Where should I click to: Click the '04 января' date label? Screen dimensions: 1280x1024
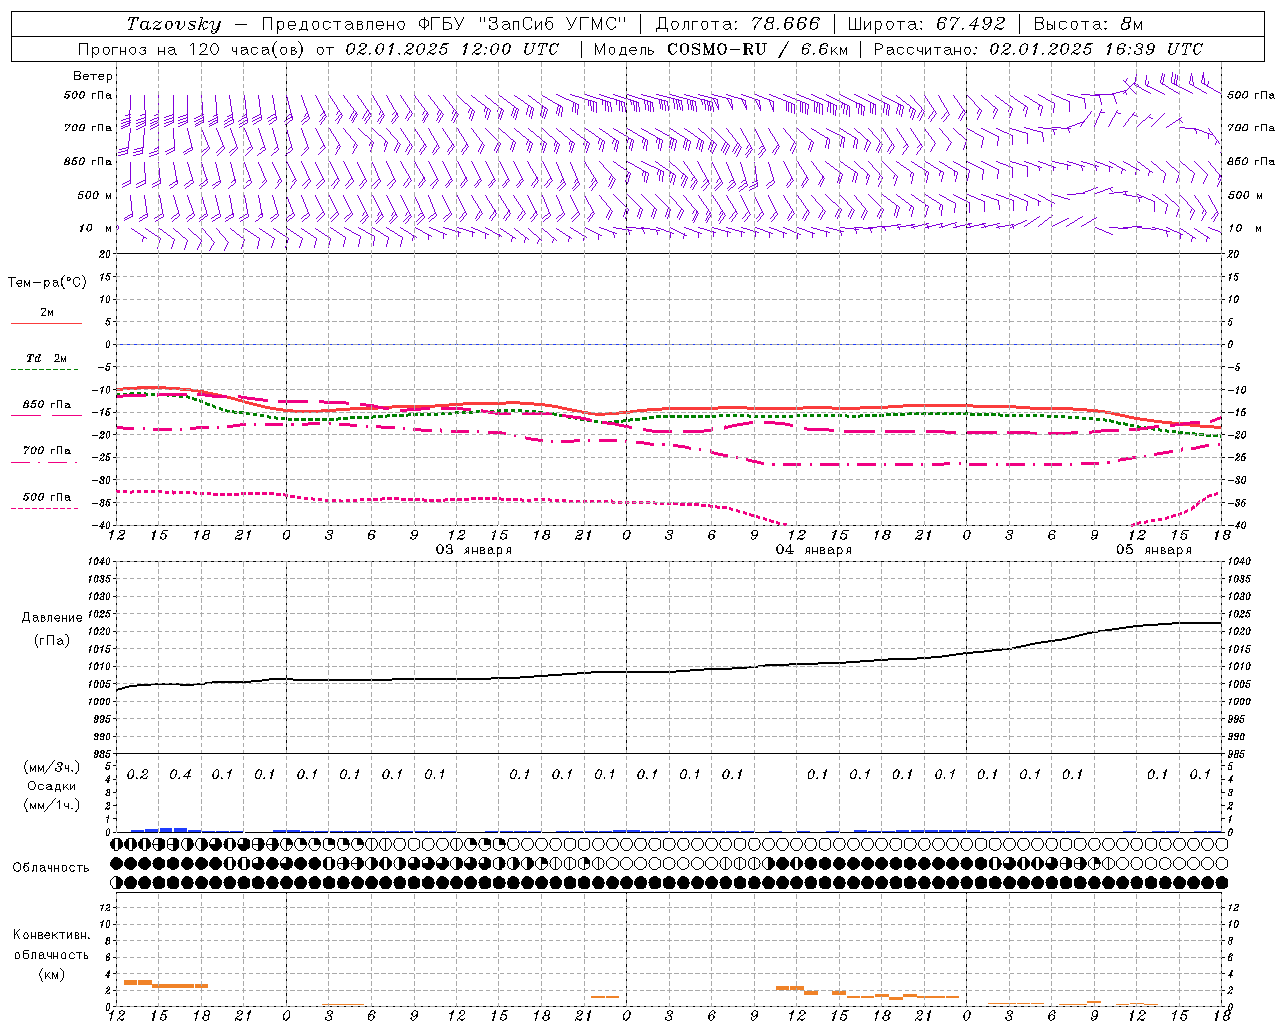814,550
